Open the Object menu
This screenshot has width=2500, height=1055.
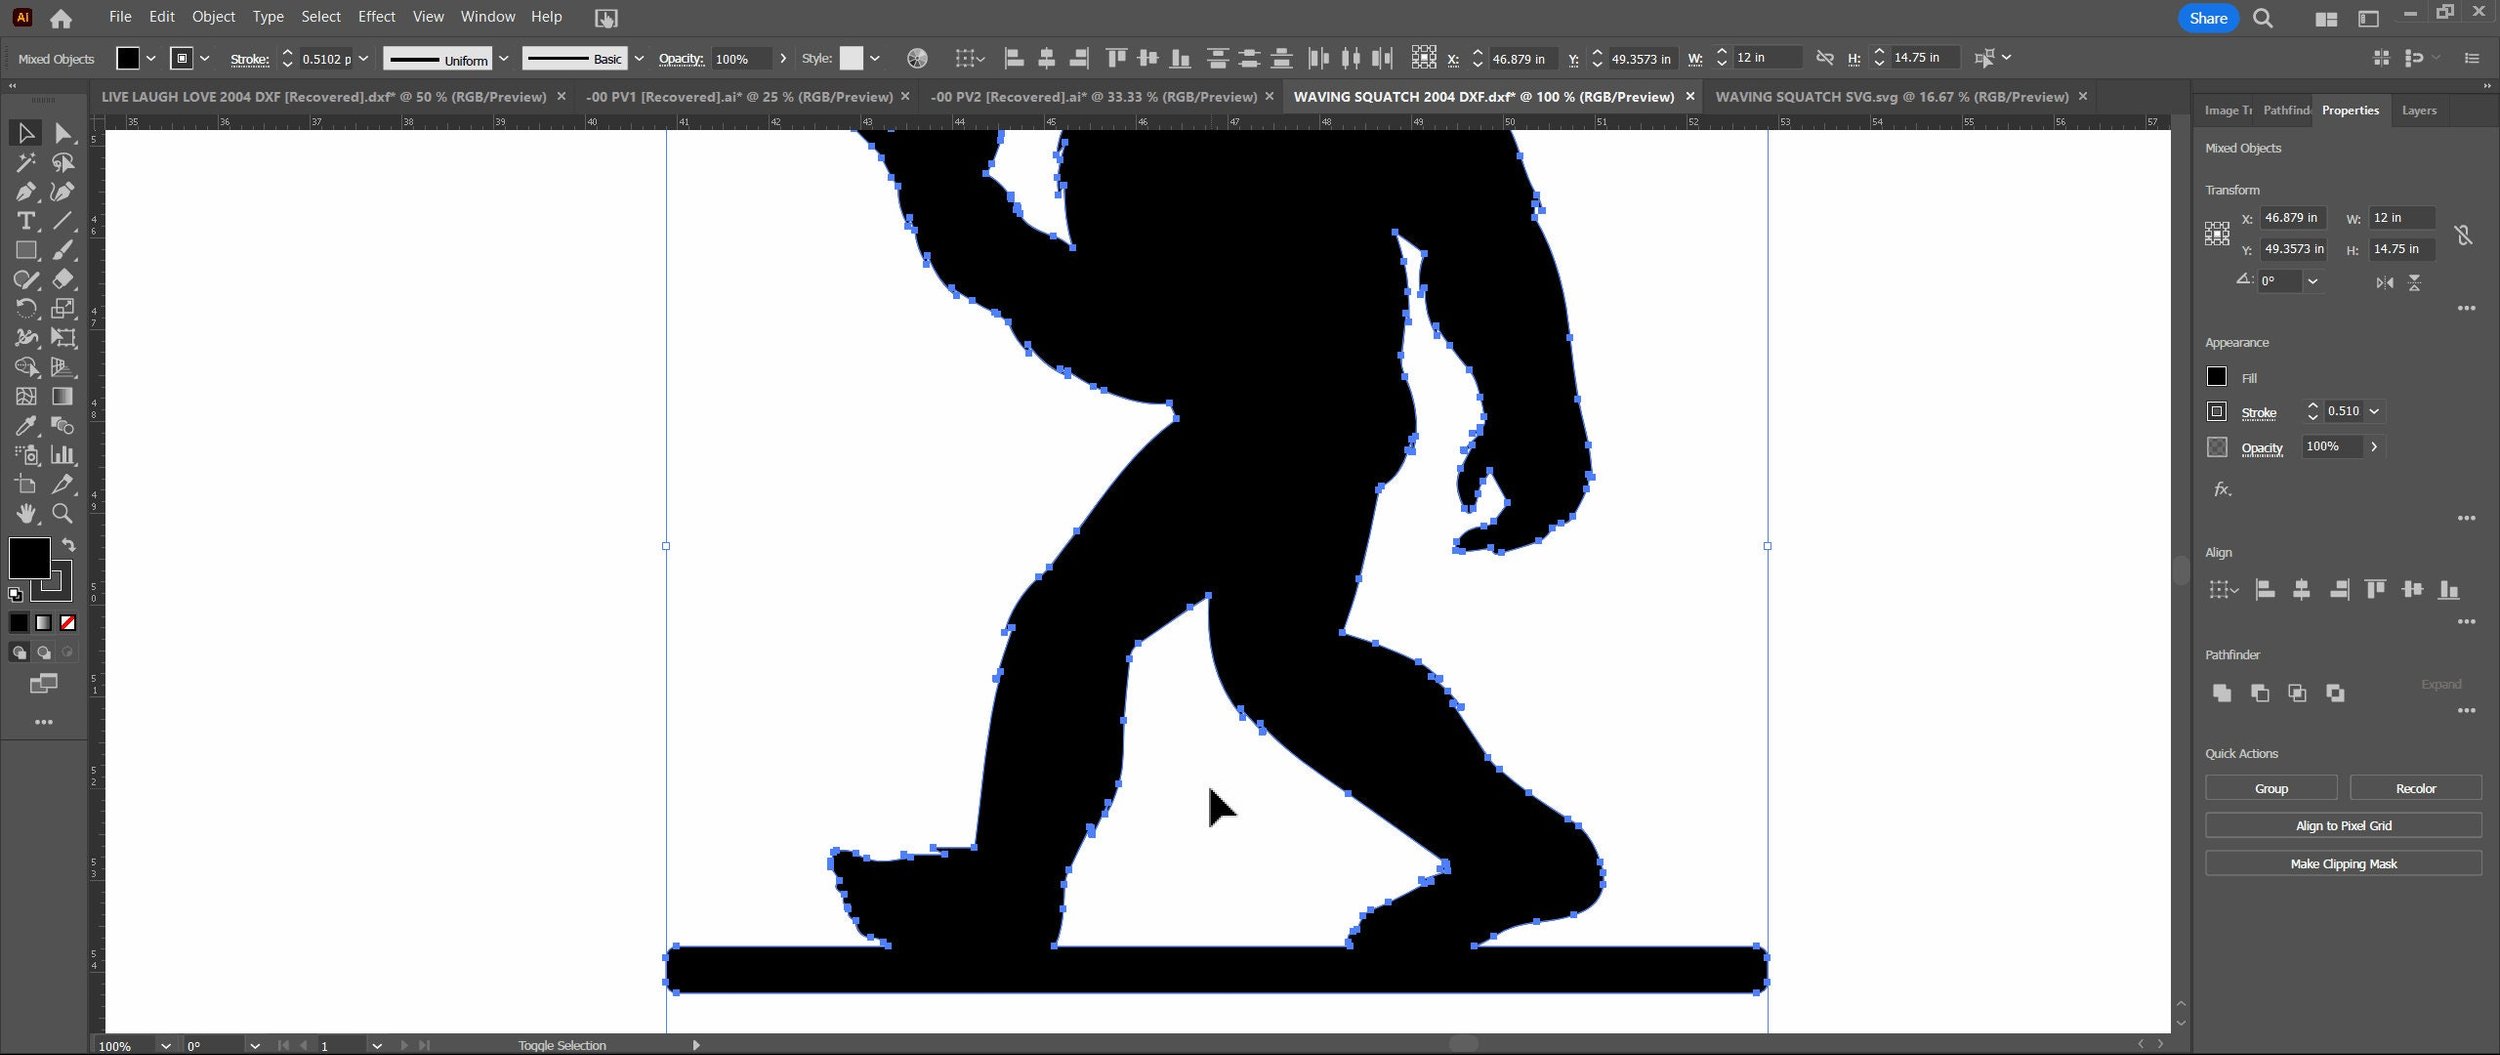click(x=214, y=17)
